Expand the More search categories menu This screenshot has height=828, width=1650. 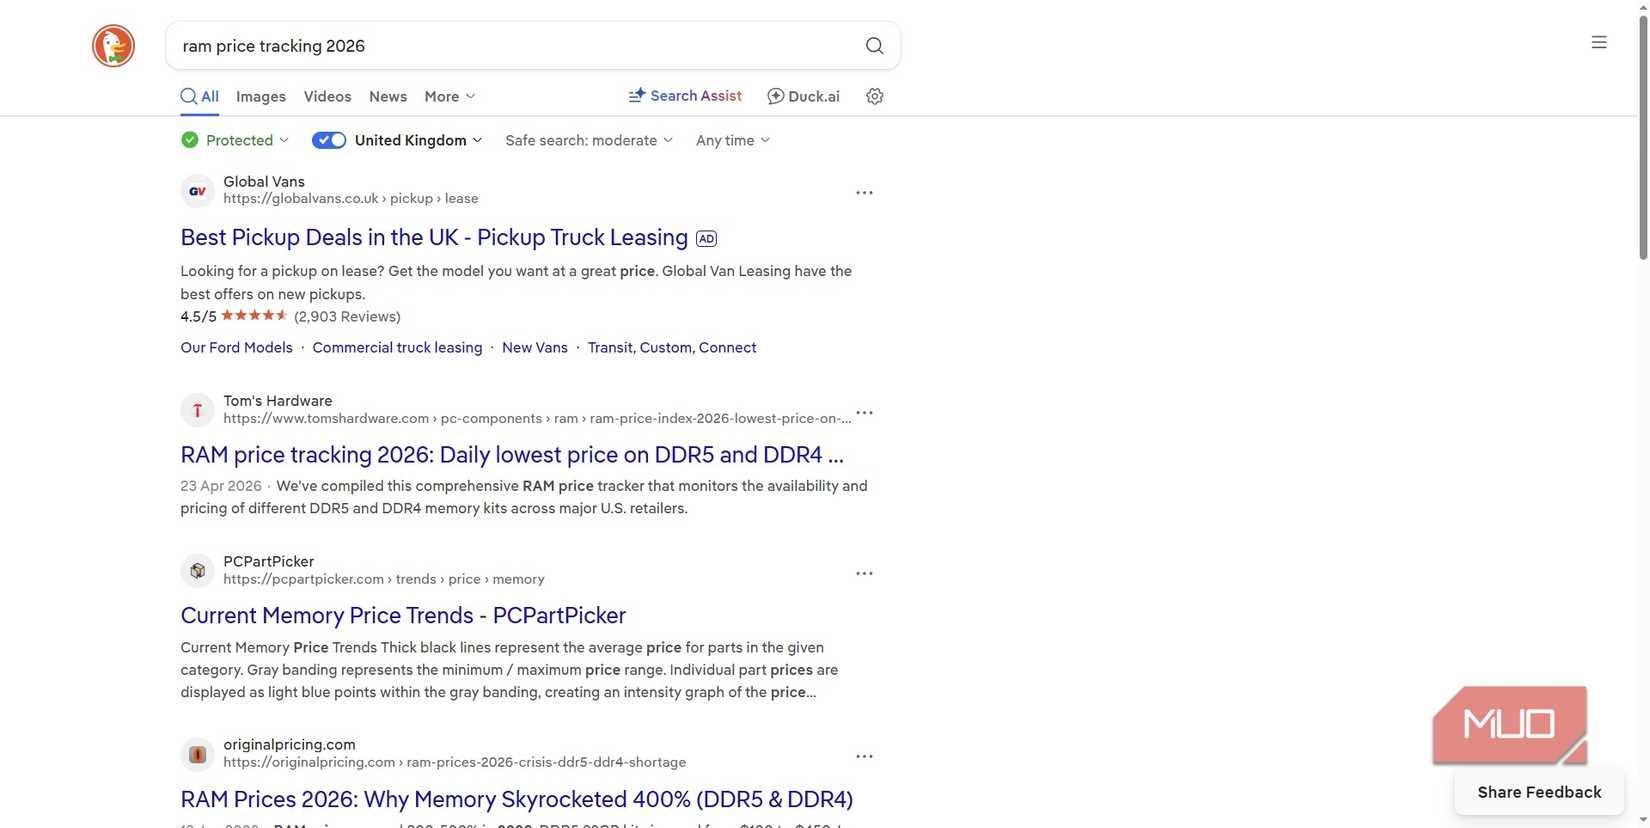pos(449,96)
